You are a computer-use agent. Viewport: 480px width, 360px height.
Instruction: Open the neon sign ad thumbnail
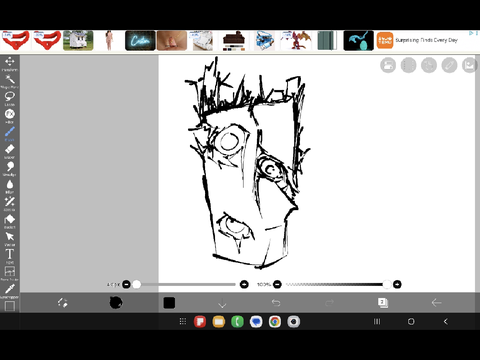coord(140,41)
